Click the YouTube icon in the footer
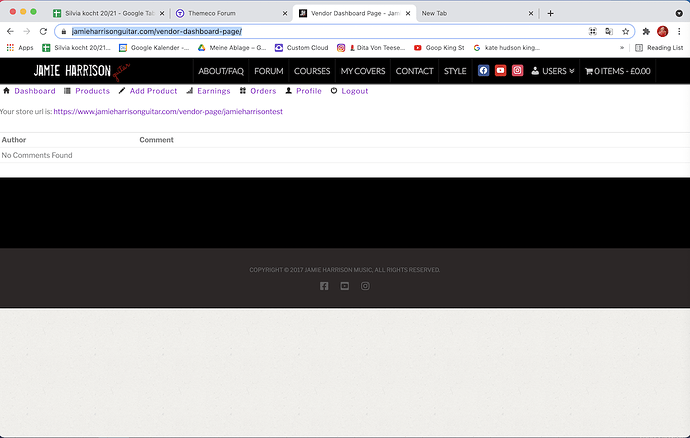The height and width of the screenshot is (438, 690). (x=345, y=286)
